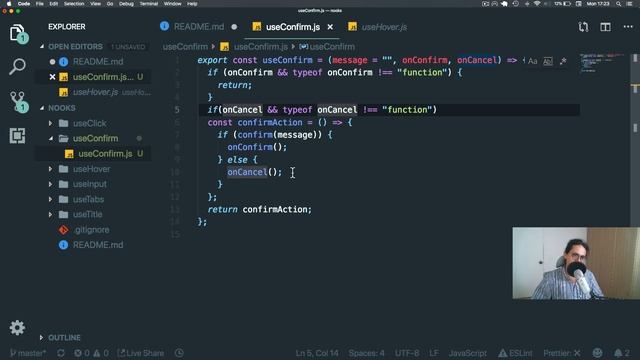Open the Apple menu
640x360 pixels.
tap(9, 4)
